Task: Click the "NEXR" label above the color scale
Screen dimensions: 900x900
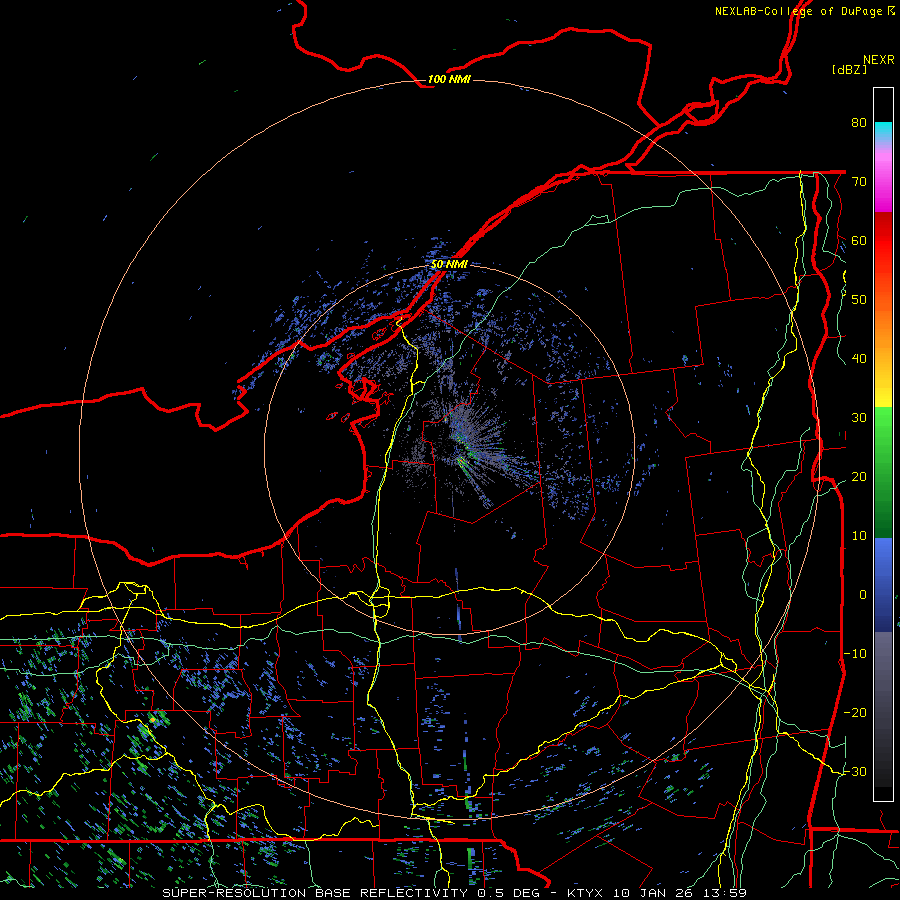Action: [x=878, y=60]
